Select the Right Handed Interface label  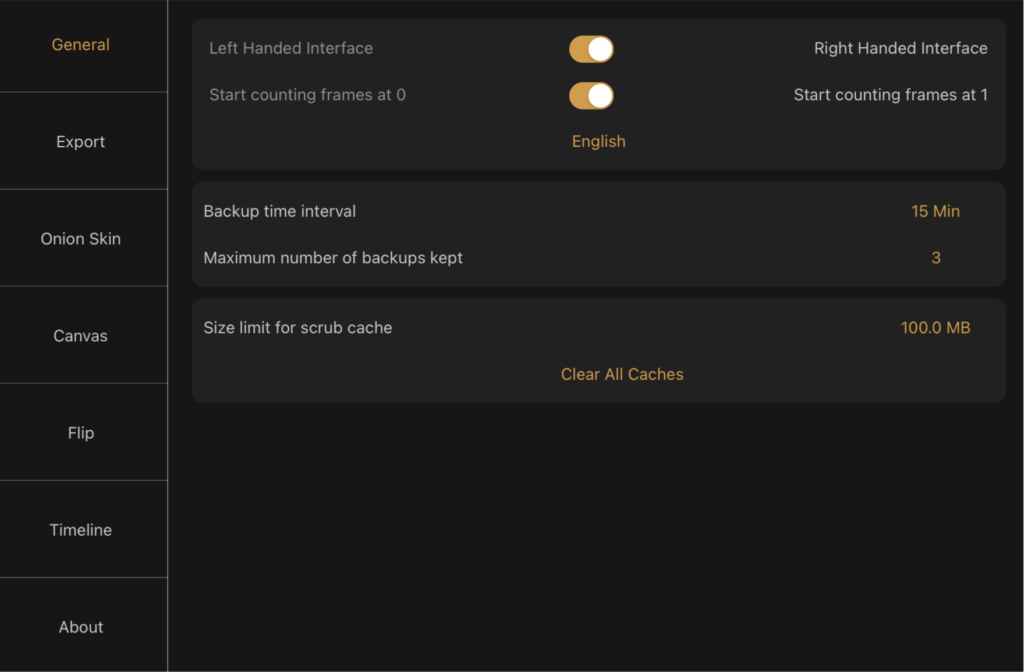tap(901, 48)
